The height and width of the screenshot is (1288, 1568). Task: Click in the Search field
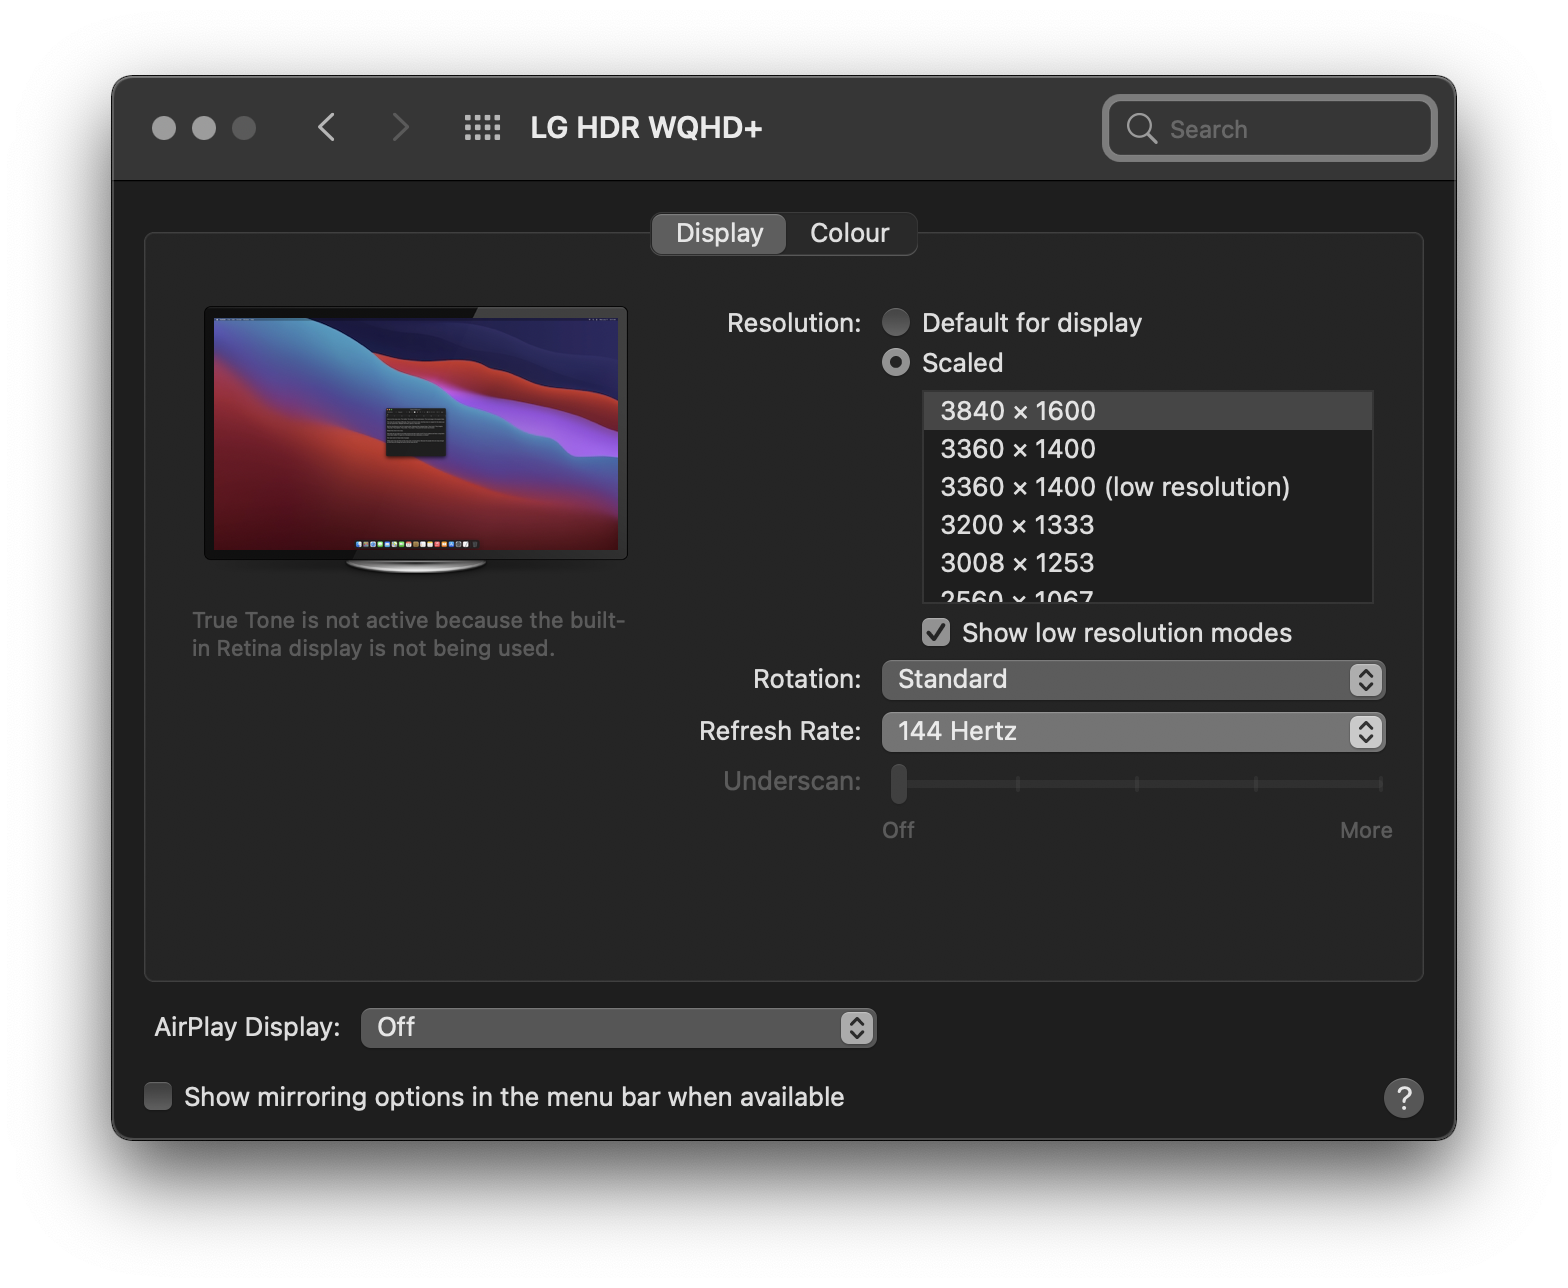tap(1269, 128)
